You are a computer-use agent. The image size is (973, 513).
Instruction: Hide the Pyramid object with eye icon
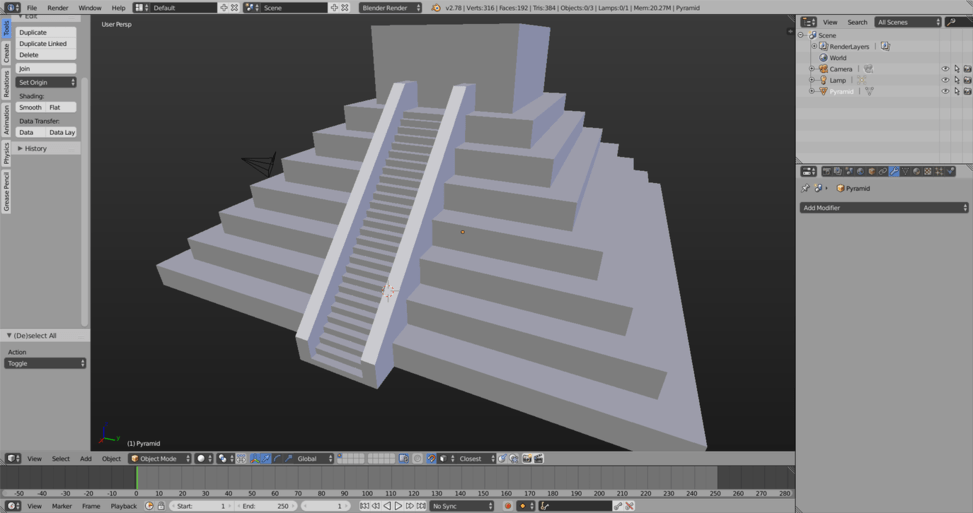(x=945, y=91)
